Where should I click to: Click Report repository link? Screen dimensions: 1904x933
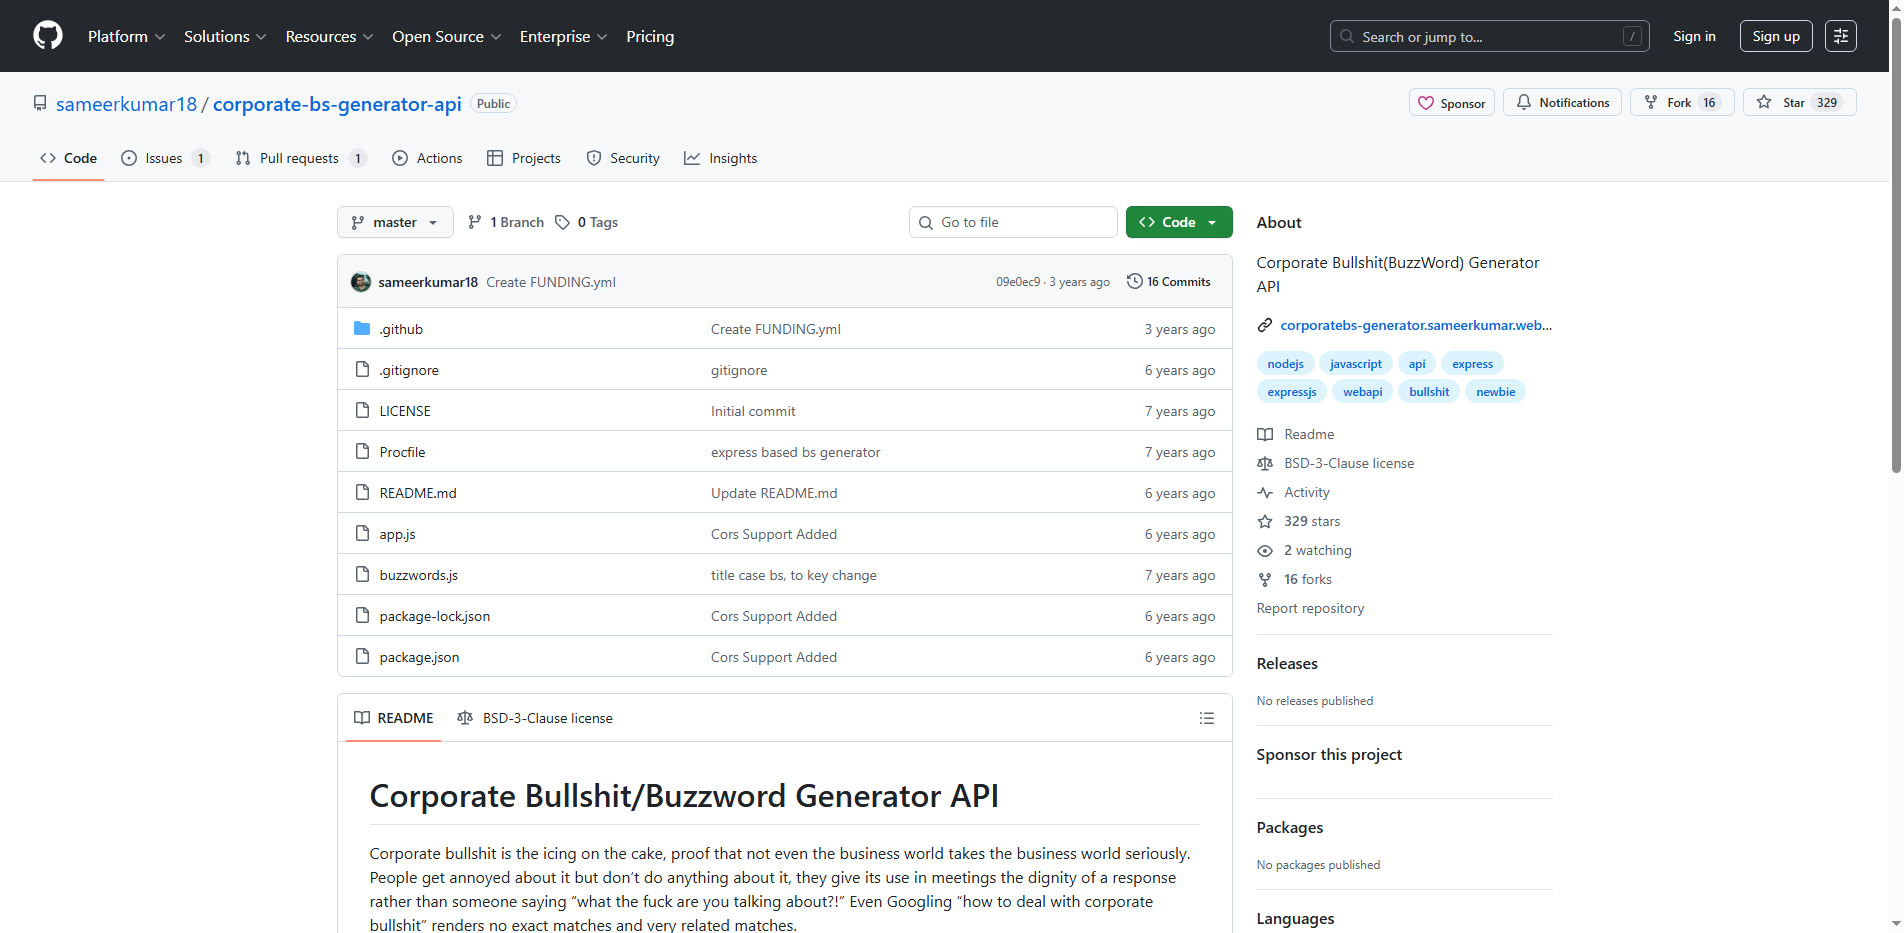tap(1310, 608)
